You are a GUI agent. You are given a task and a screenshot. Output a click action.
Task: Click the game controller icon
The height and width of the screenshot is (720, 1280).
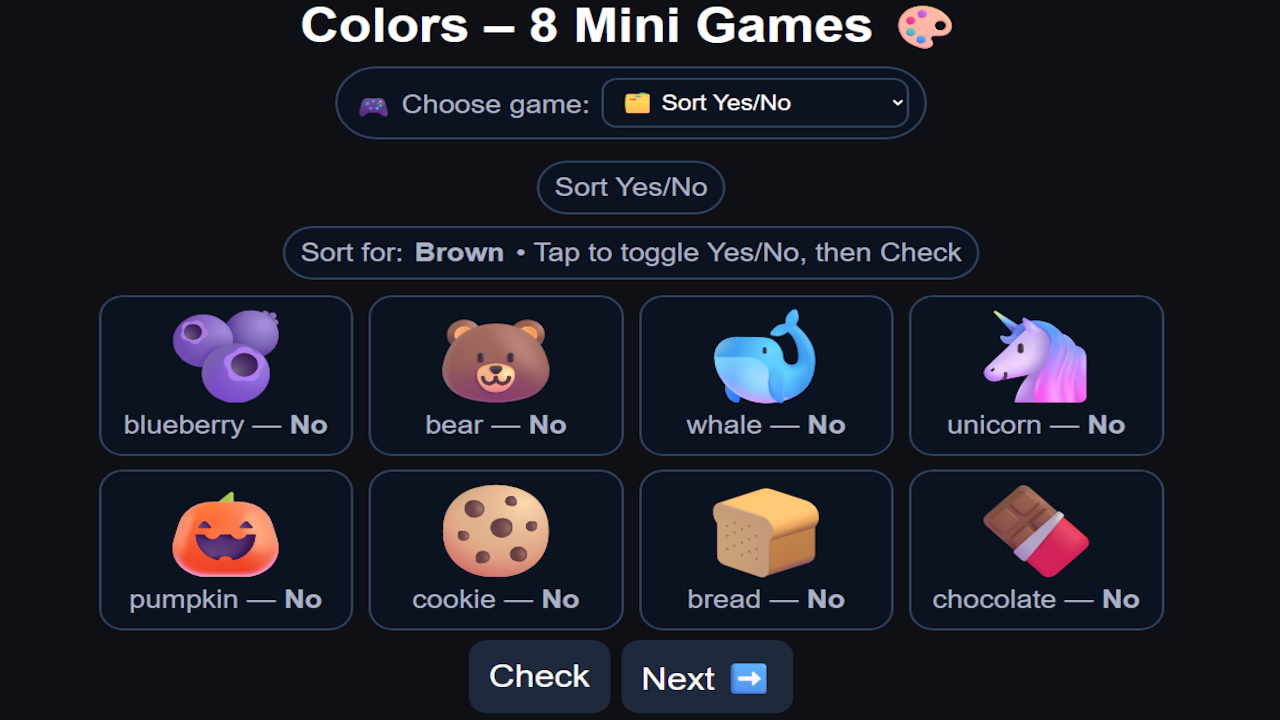[374, 105]
